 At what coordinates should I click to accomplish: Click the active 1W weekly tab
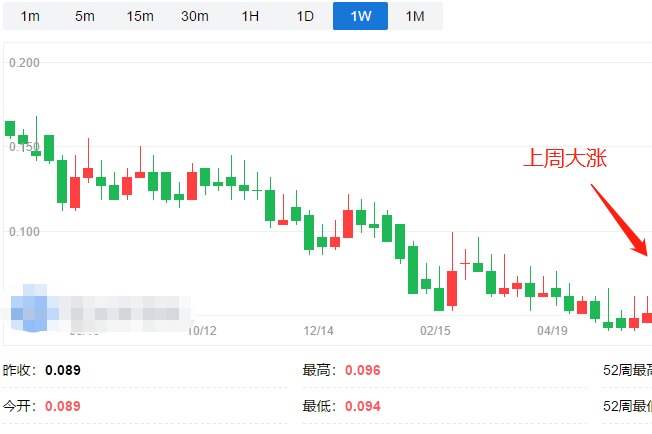coord(360,16)
